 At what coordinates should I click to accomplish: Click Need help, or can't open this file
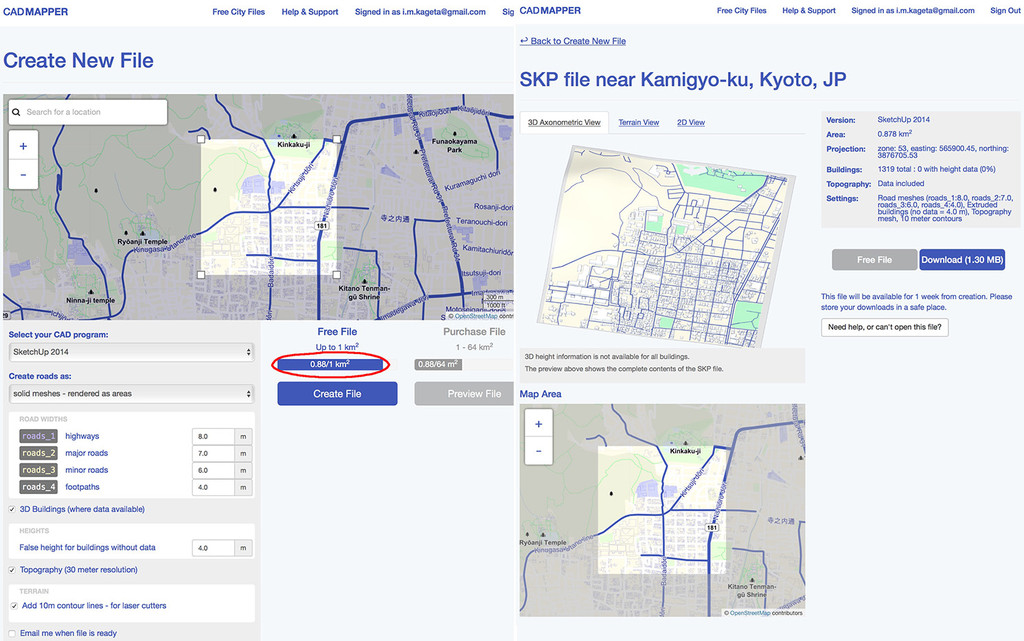point(885,327)
